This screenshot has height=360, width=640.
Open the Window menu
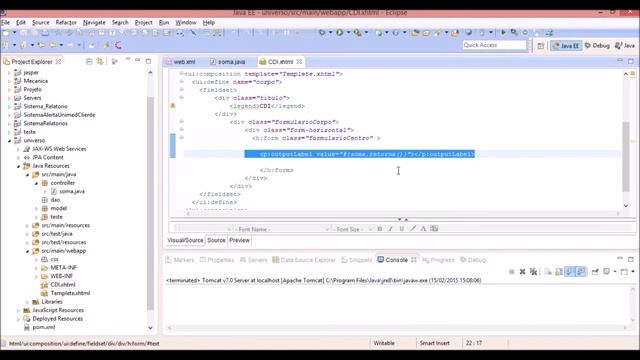point(186,22)
